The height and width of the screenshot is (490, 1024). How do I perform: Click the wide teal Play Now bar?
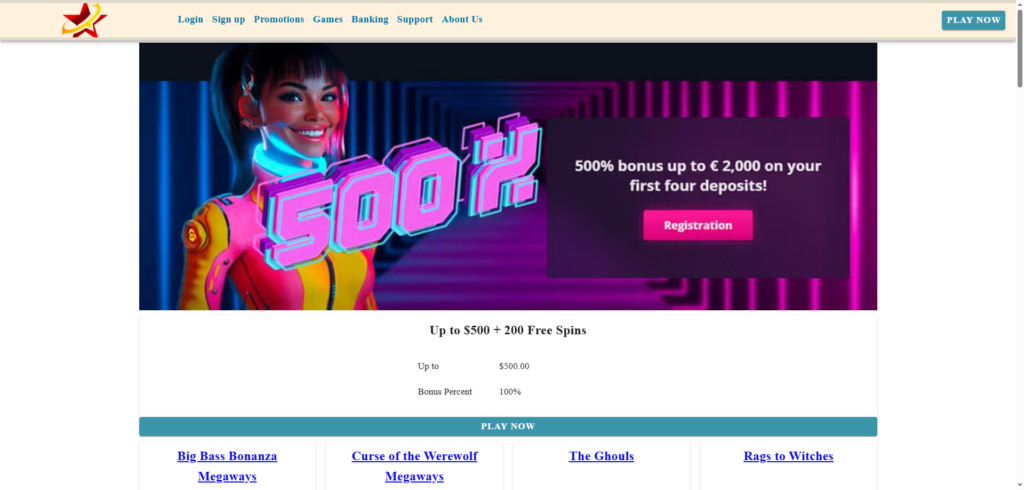pyautogui.click(x=508, y=427)
